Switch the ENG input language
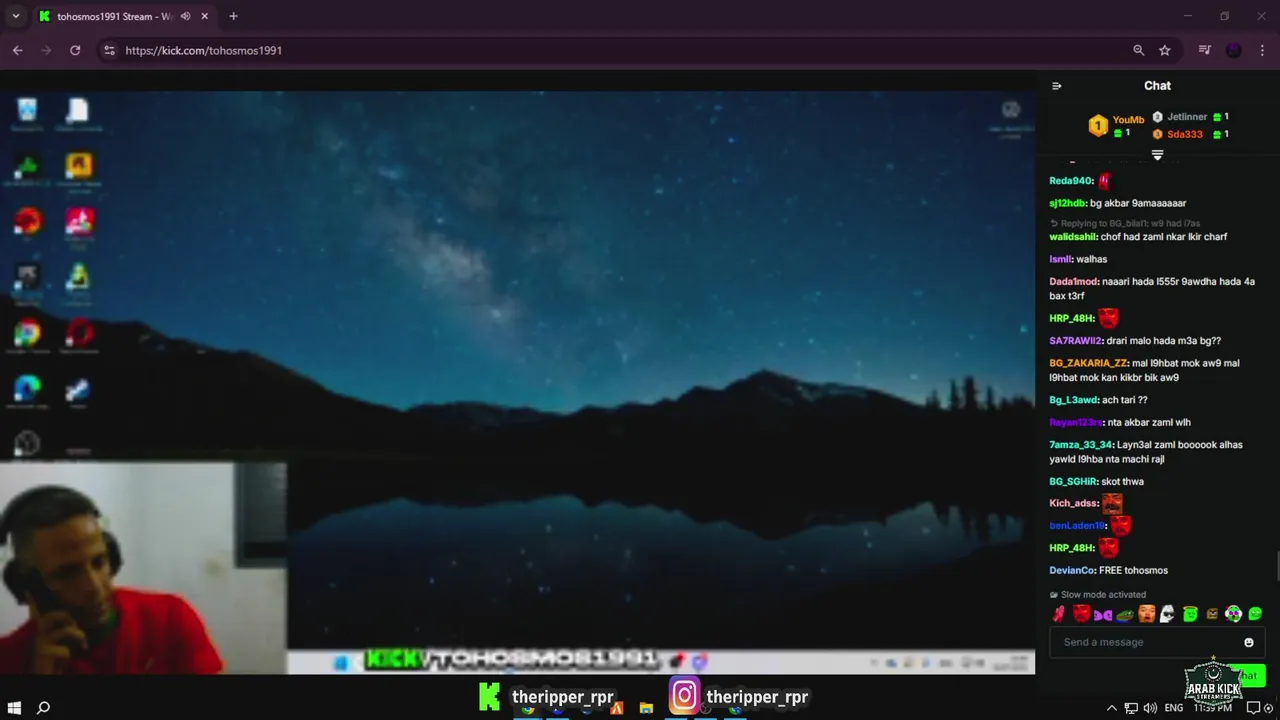Screen dimensions: 1280x720 coord(1174,708)
